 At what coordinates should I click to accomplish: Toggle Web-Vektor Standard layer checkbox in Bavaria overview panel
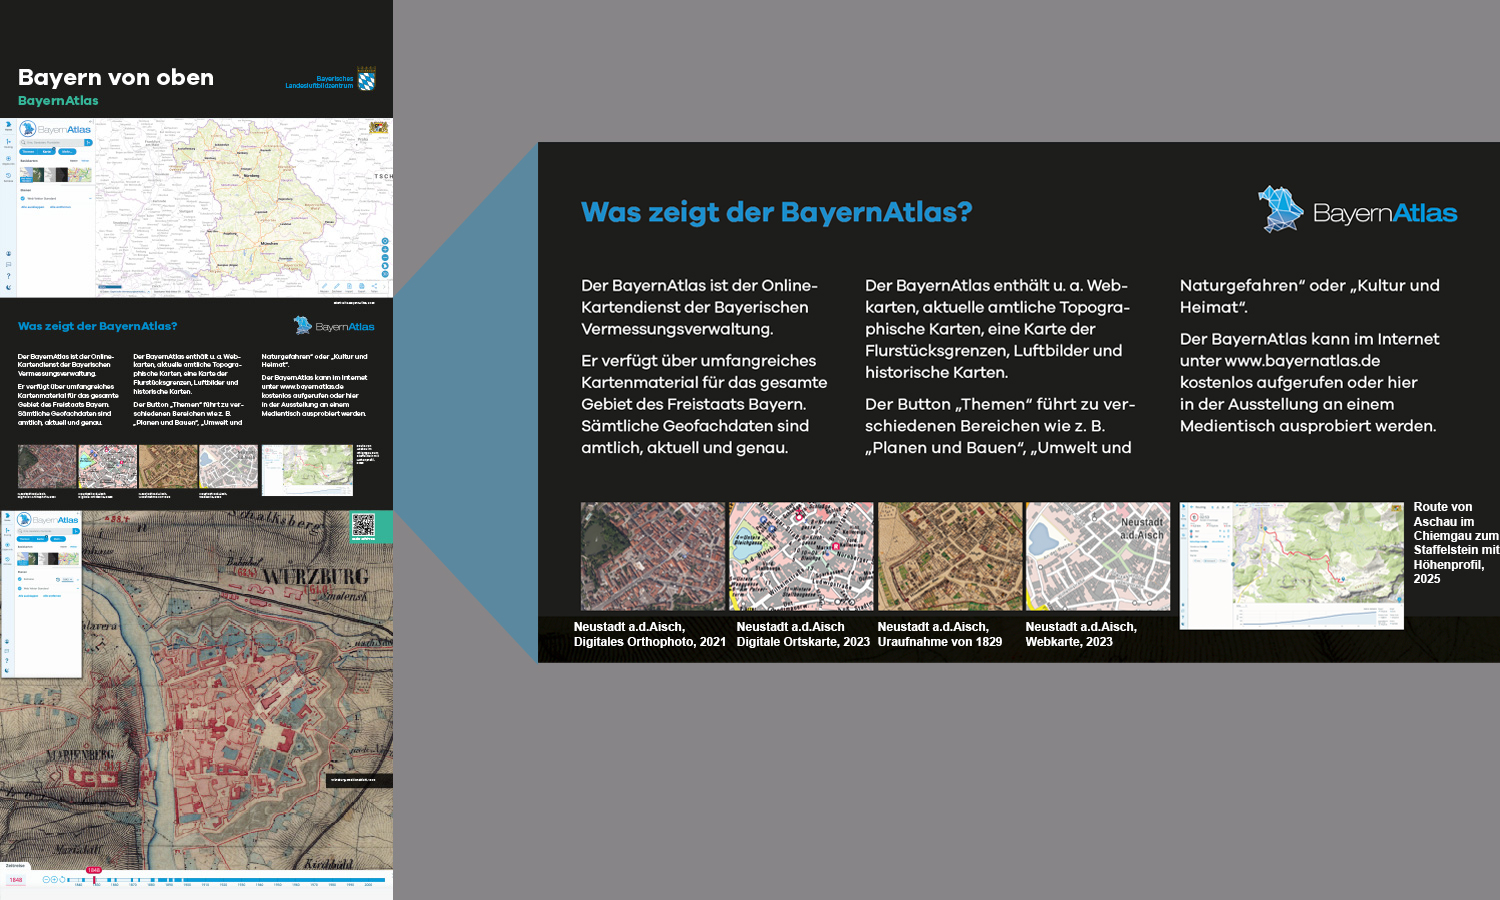pos(23,198)
